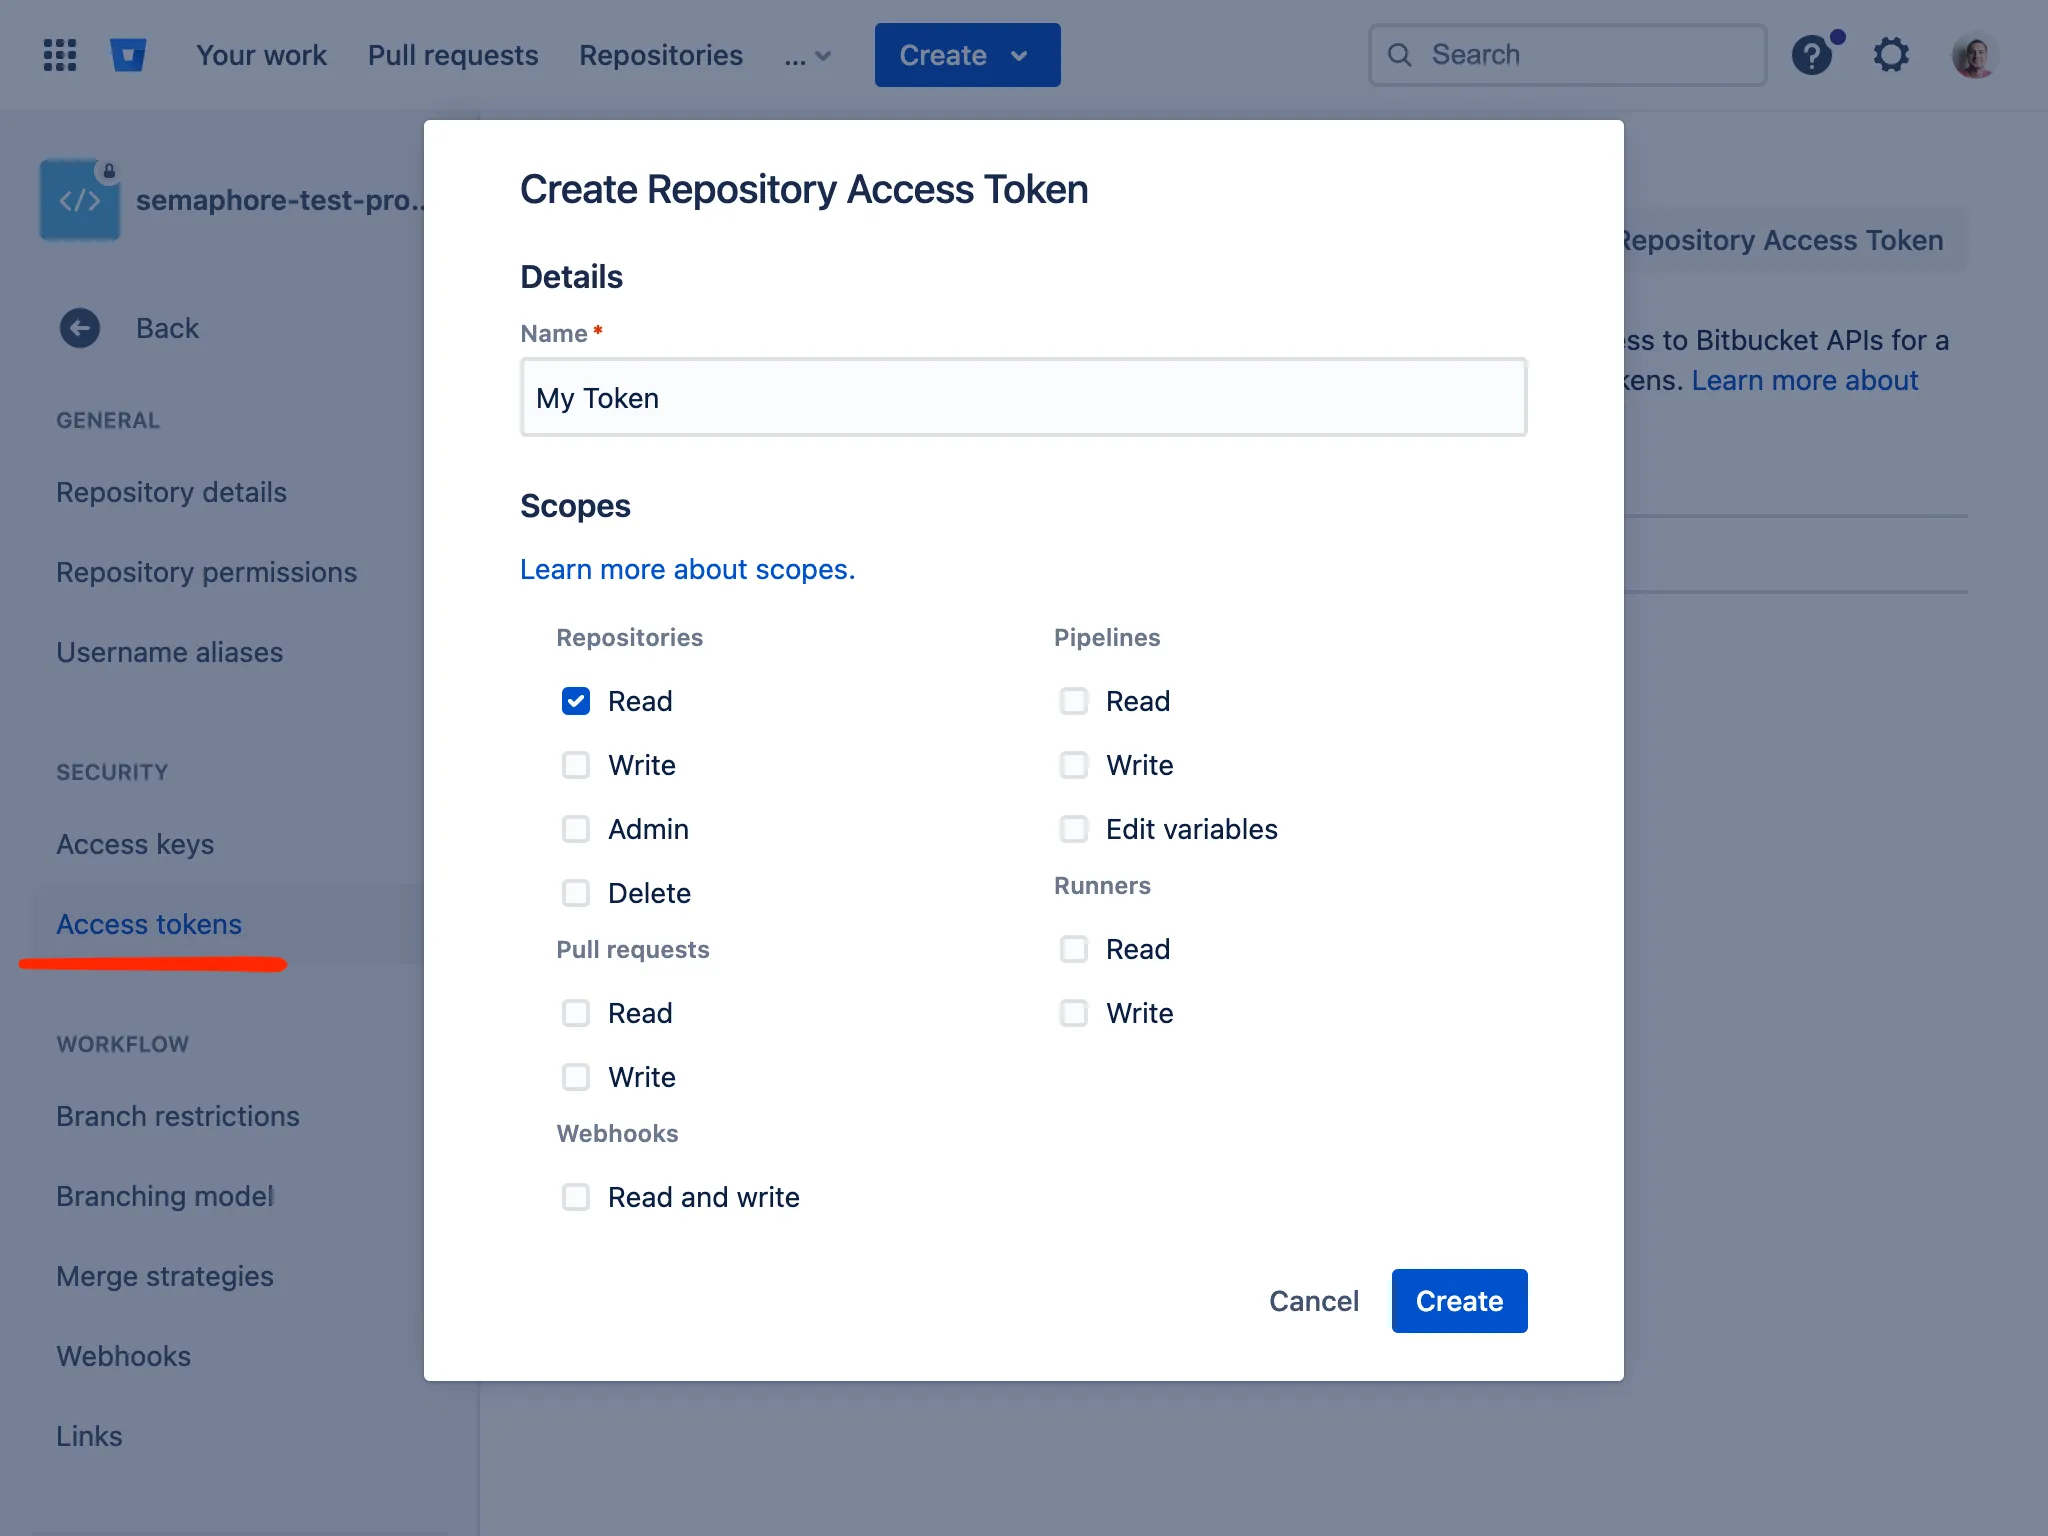The height and width of the screenshot is (1536, 2048).
Task: Click the token Name input field
Action: tap(1023, 398)
